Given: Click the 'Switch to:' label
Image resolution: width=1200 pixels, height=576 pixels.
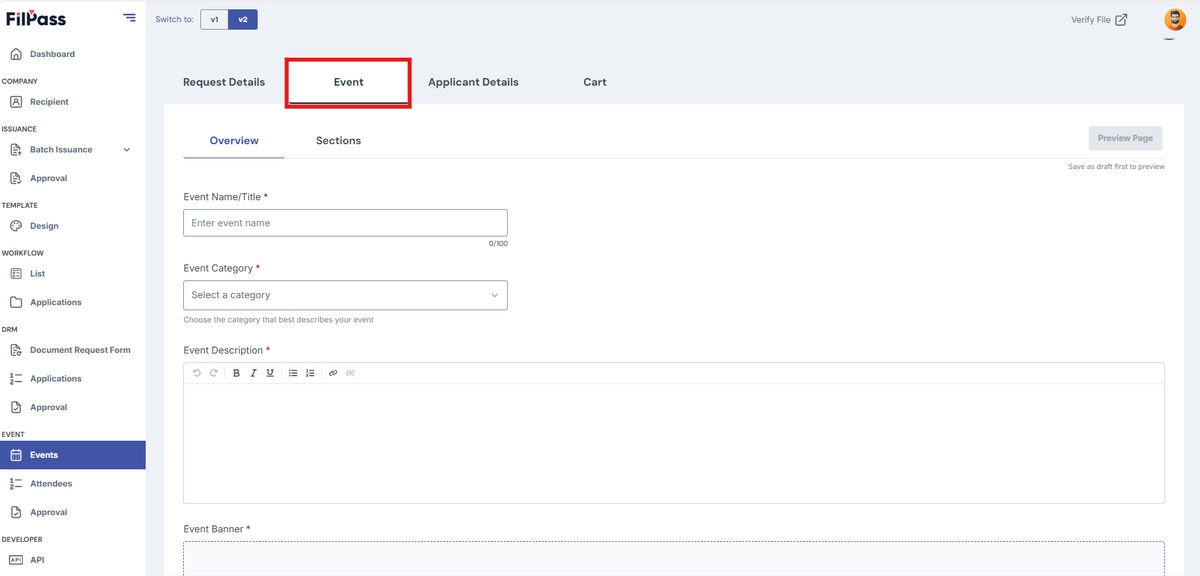Looking at the screenshot, I should [x=175, y=19].
